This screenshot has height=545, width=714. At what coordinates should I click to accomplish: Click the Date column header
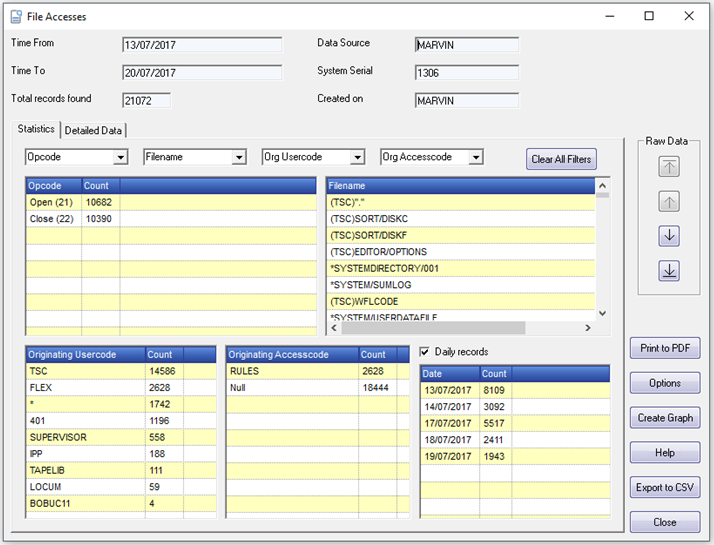(x=450, y=374)
